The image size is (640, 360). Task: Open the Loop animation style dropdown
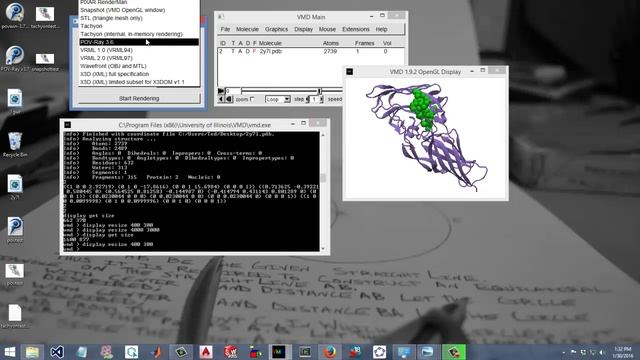point(278,99)
